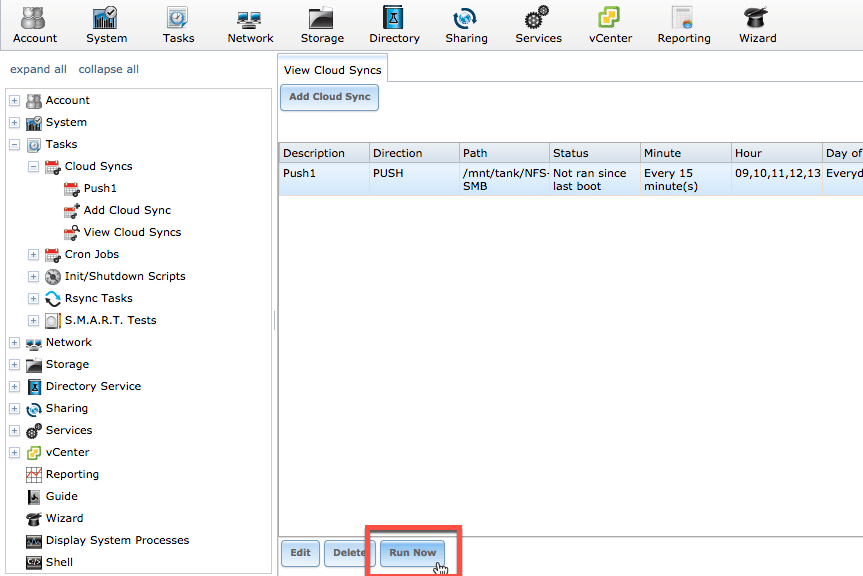Expand the Network tree node
863x576 pixels.
tap(15, 343)
